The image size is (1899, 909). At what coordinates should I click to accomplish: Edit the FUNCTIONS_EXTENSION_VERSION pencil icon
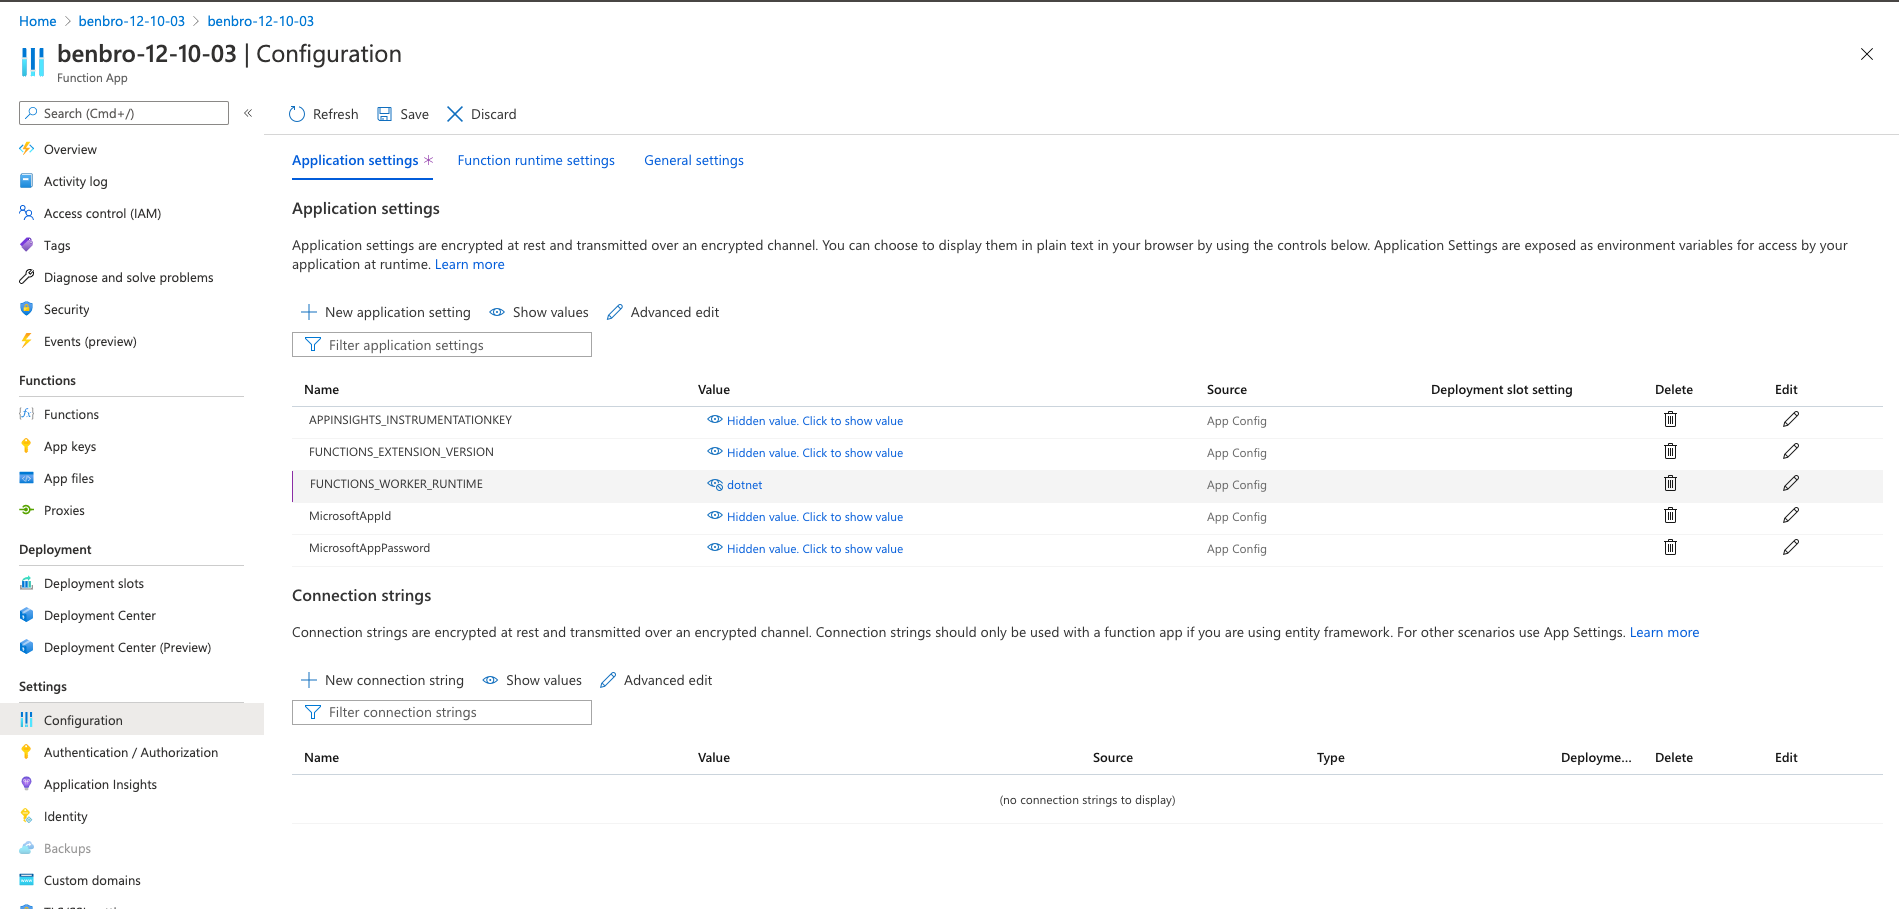[1791, 452]
